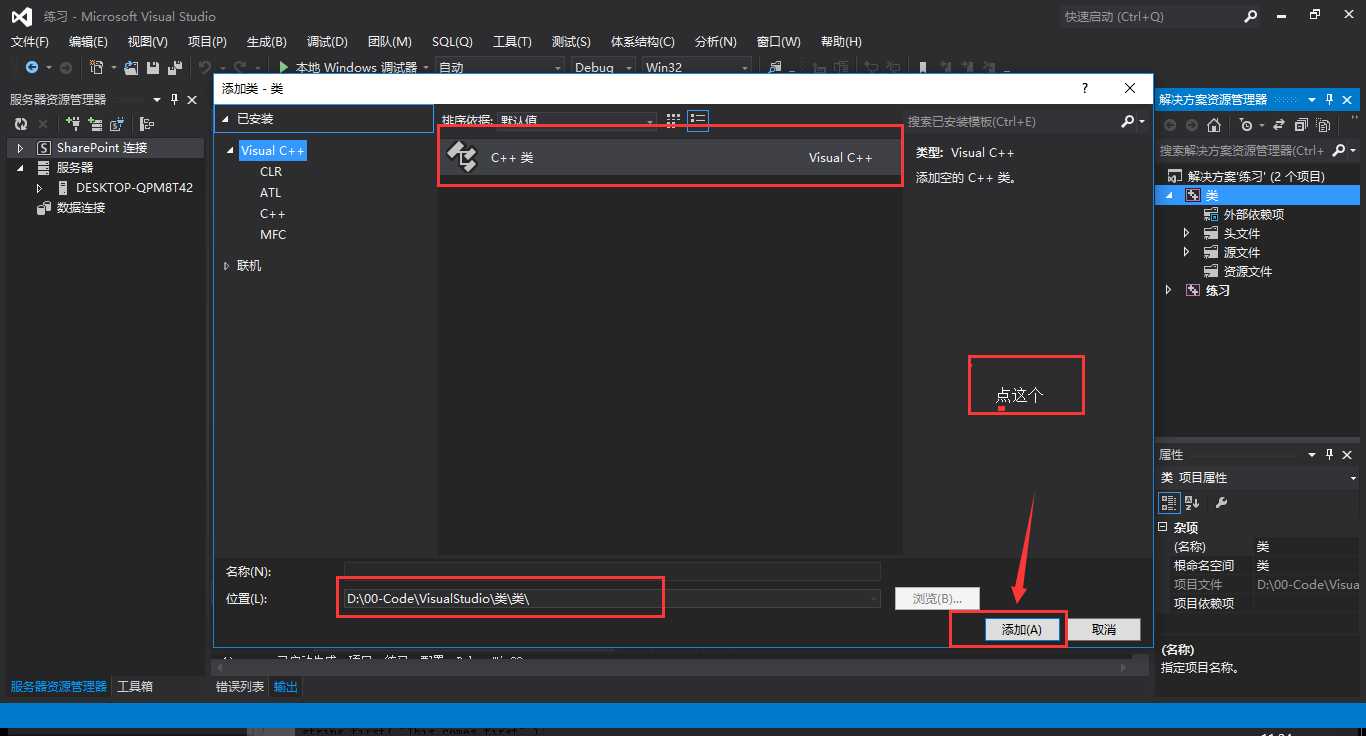Screen dimensions: 1366x736
Task: Select the MFC category
Action: pyautogui.click(x=273, y=235)
